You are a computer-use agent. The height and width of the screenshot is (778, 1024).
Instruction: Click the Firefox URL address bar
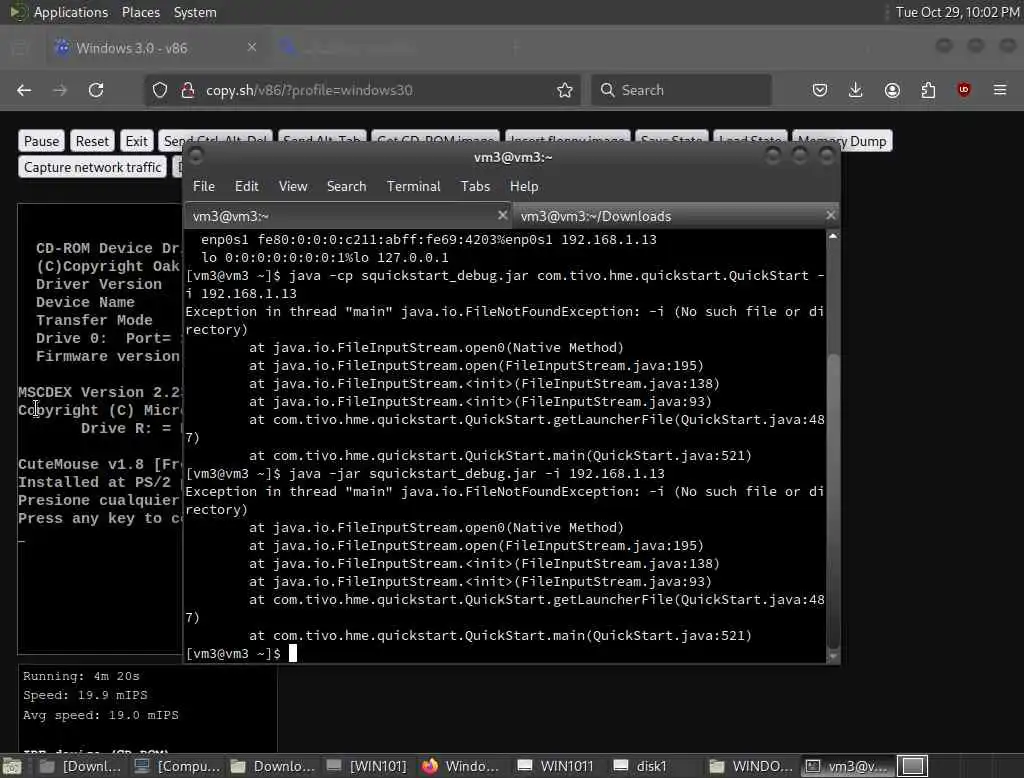point(363,90)
